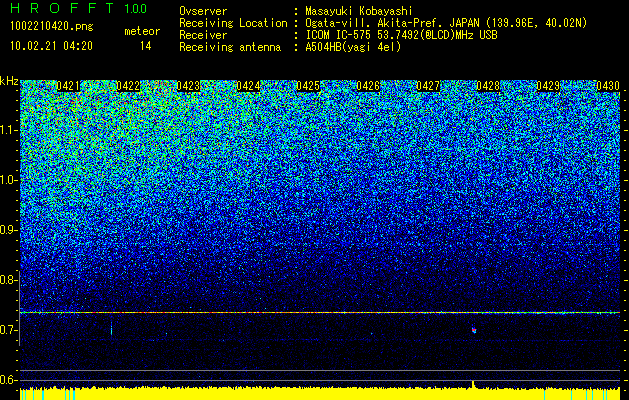The height and width of the screenshot is (400, 629).
Task: Click the 0427 time marker
Action: tap(428, 86)
